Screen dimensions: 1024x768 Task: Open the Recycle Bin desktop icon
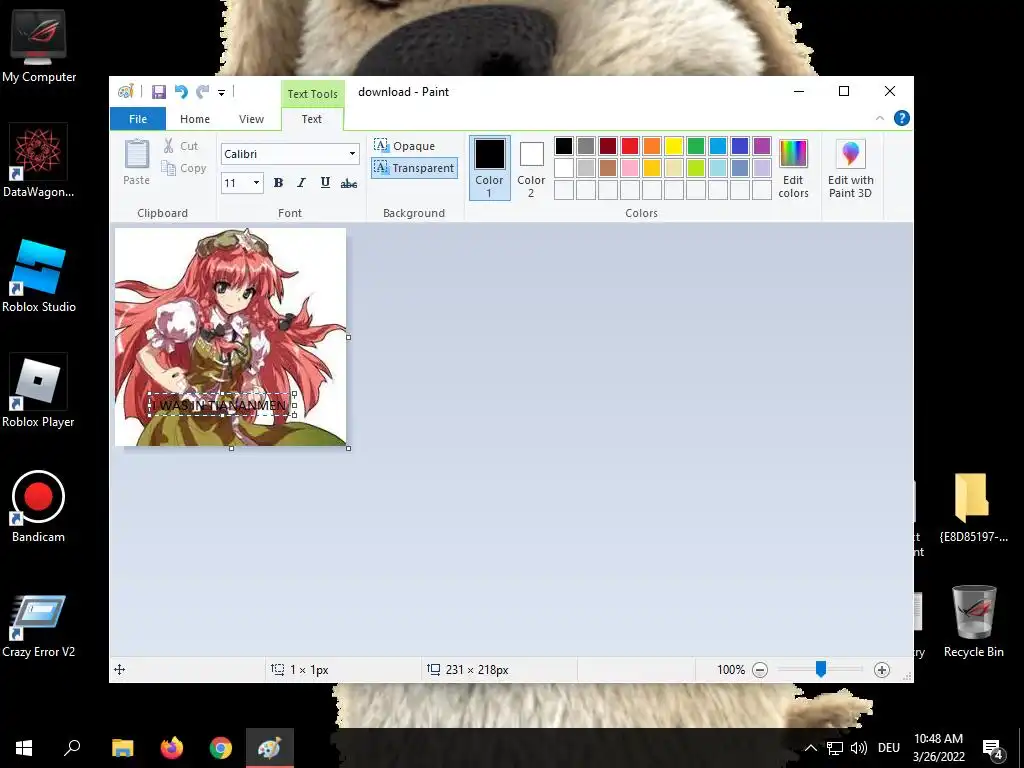tap(974, 622)
